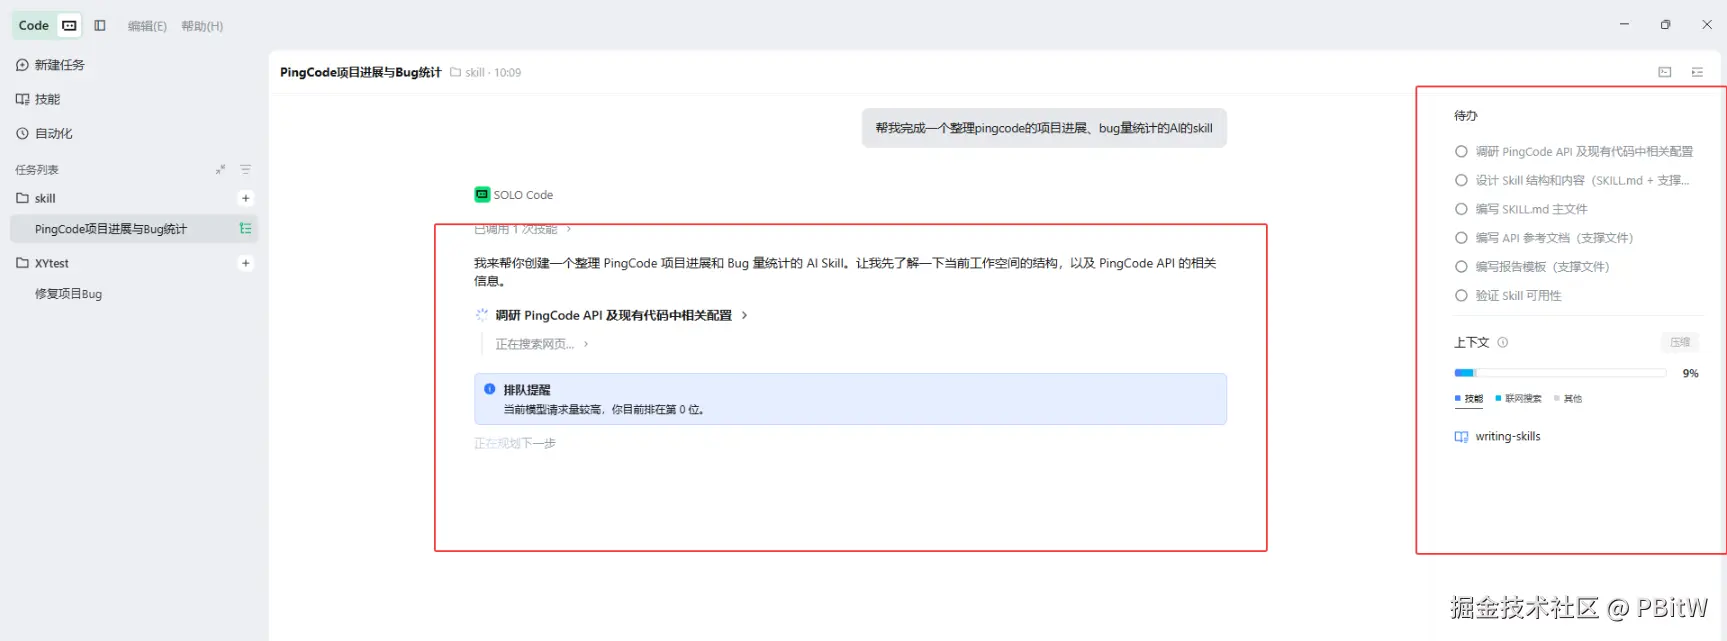Mark the 编写报告模板 todo circle
Screen dimensions: 1727x641
point(1461,267)
